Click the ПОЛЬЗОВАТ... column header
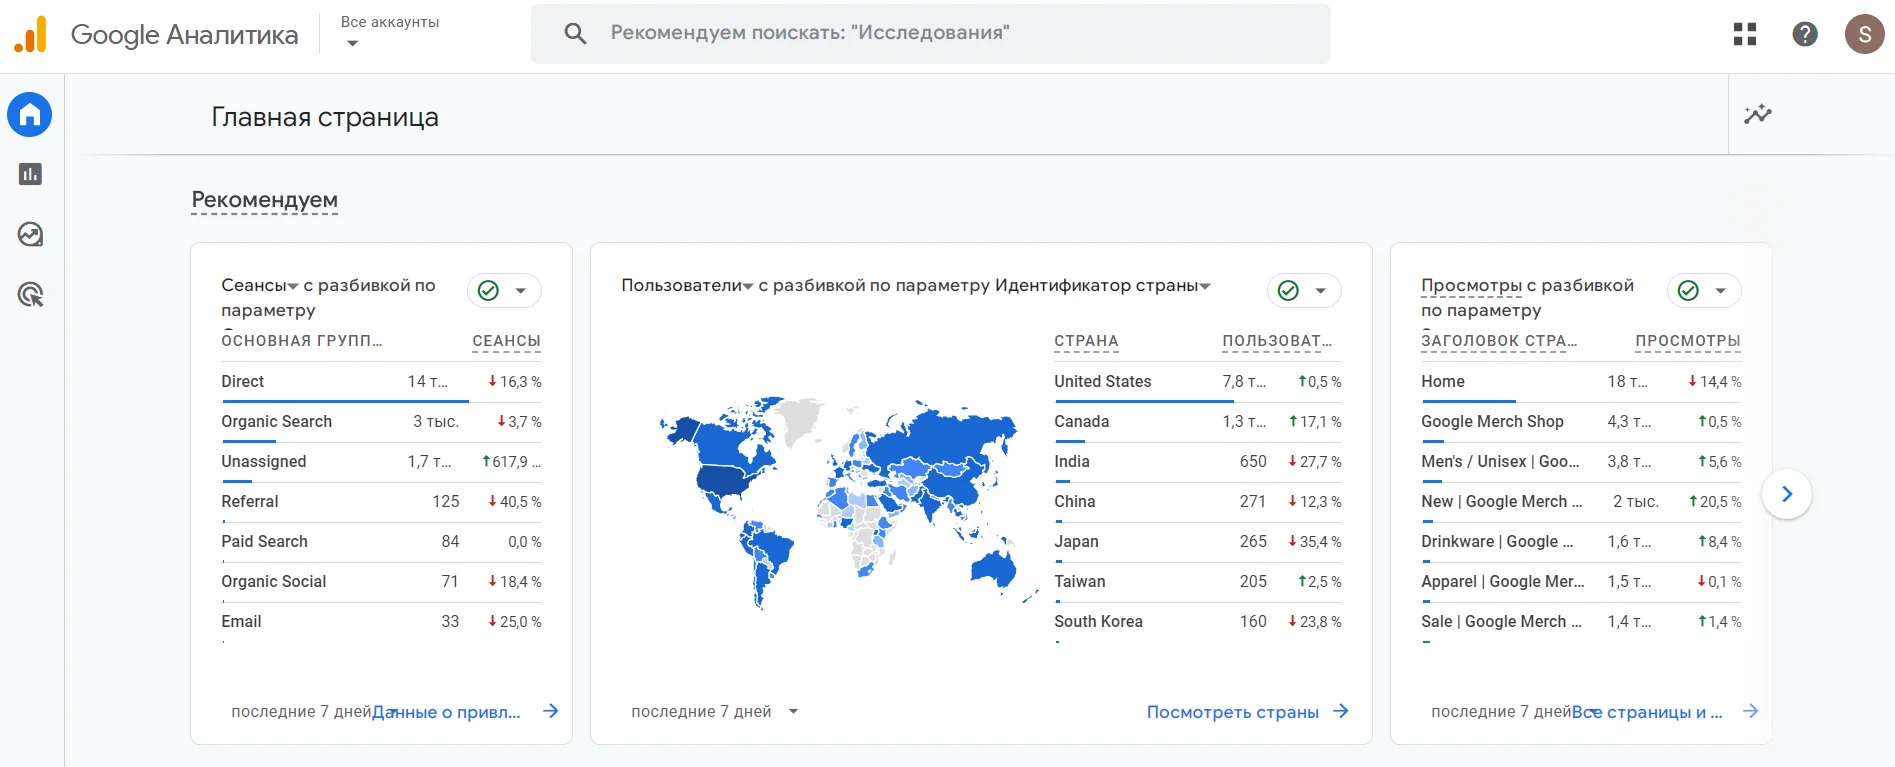The width and height of the screenshot is (1895, 767). point(1277,341)
